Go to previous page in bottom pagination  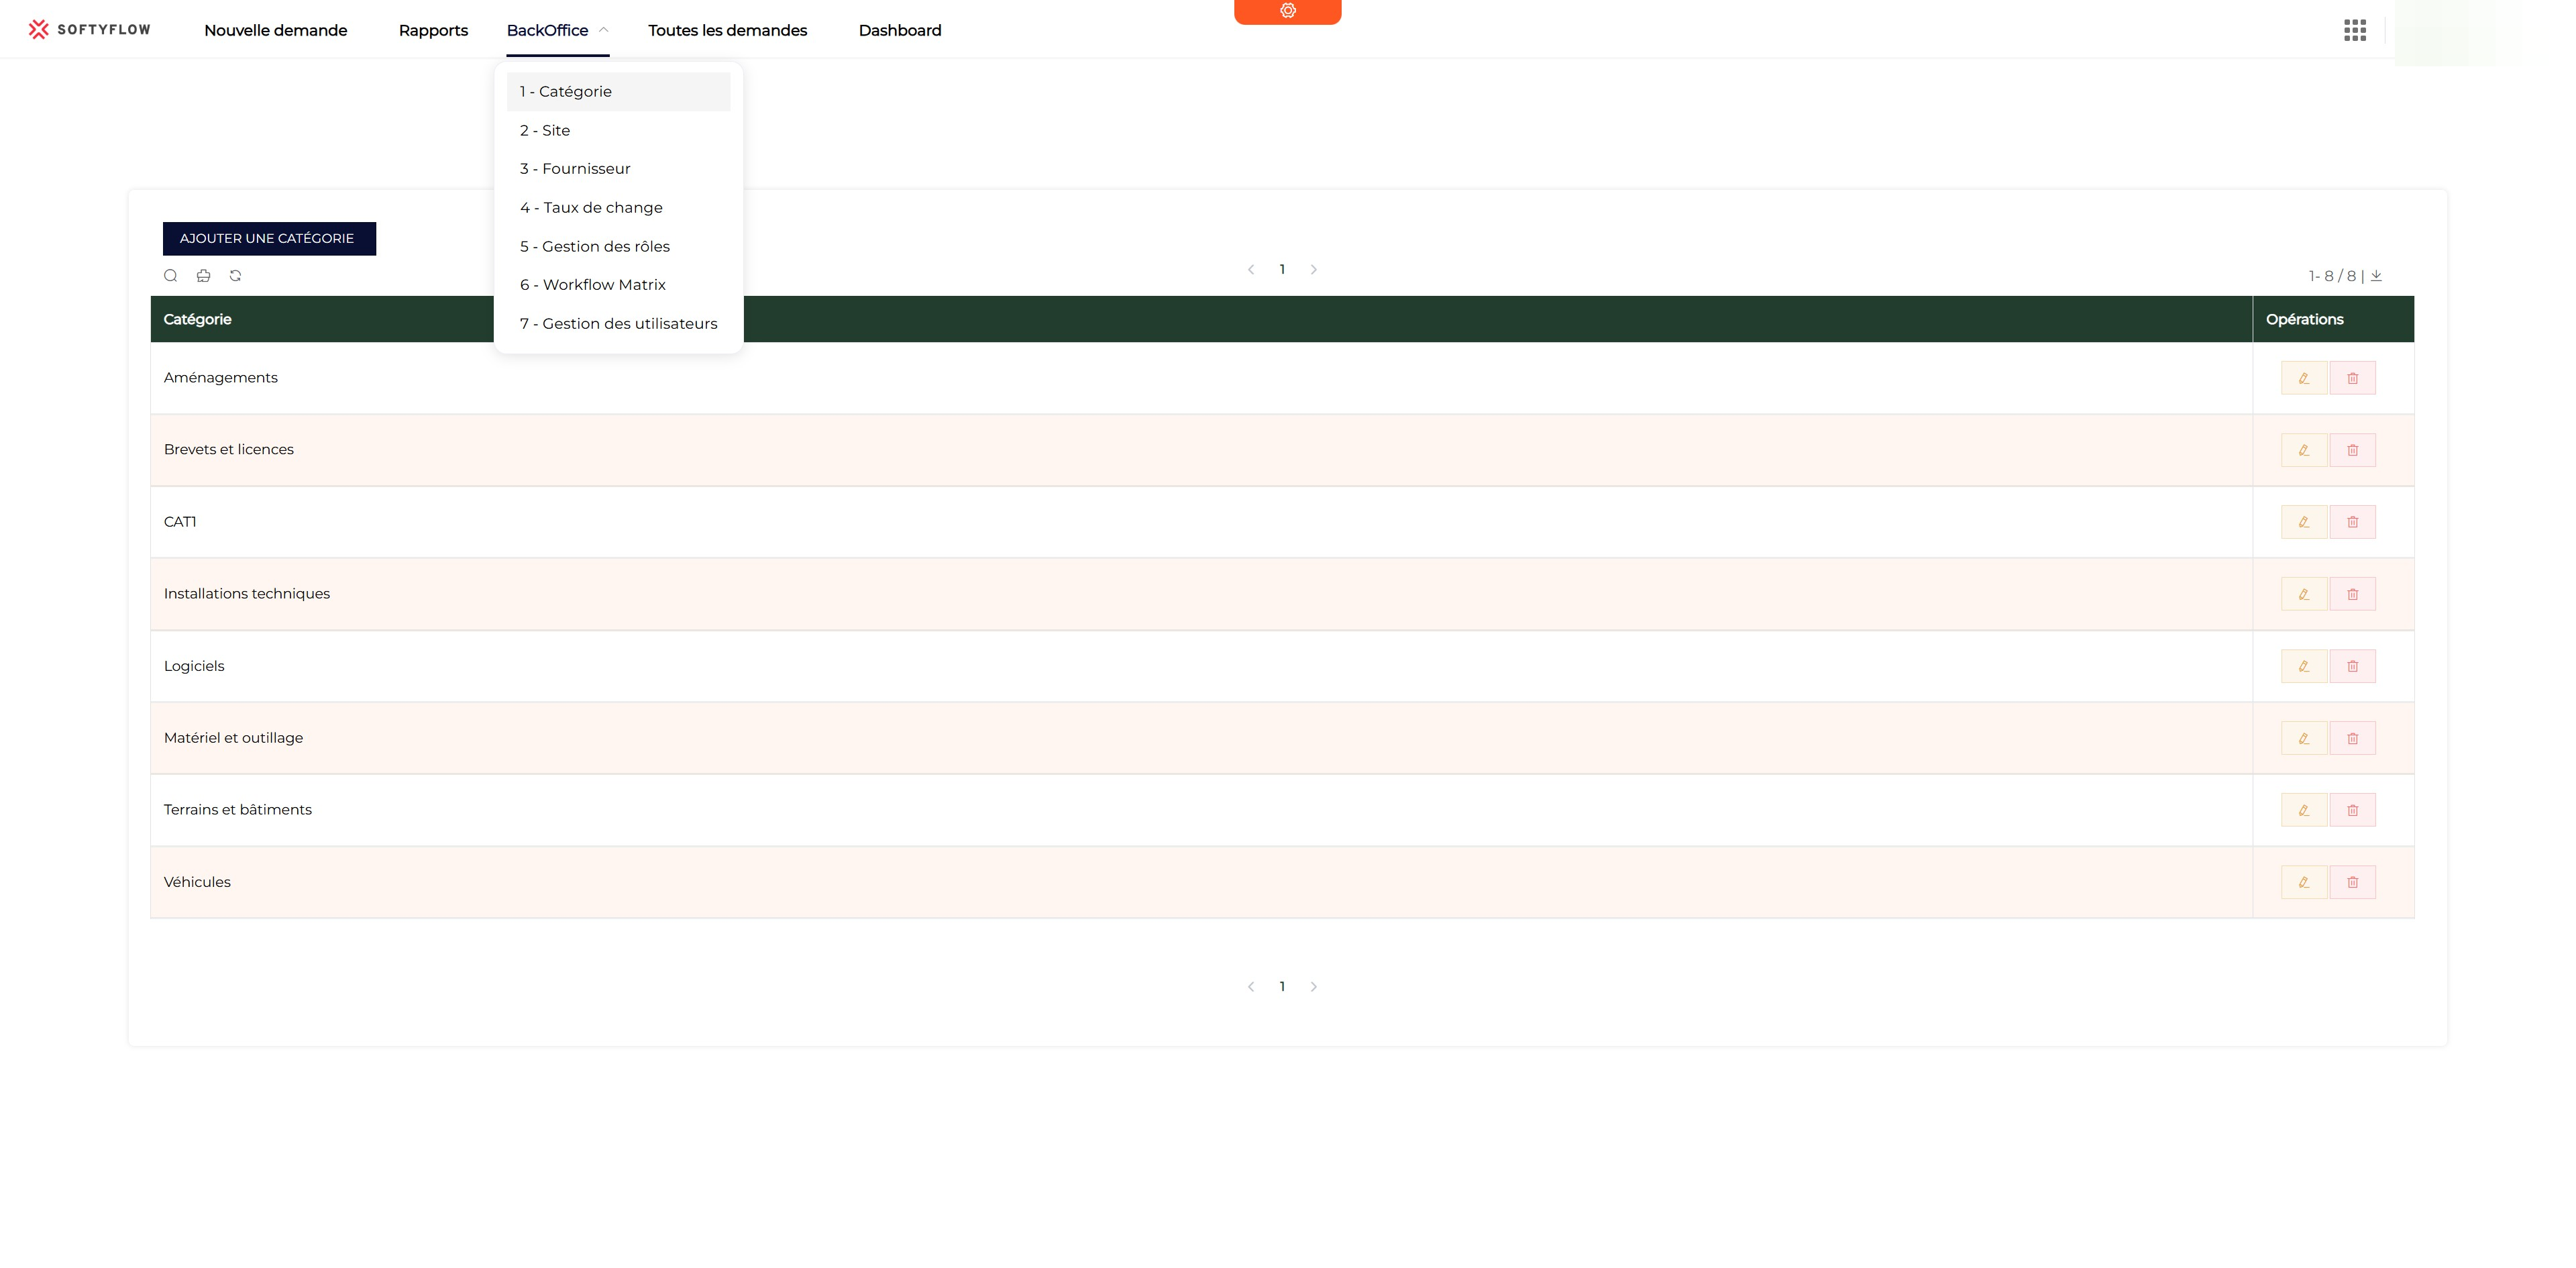point(1250,987)
